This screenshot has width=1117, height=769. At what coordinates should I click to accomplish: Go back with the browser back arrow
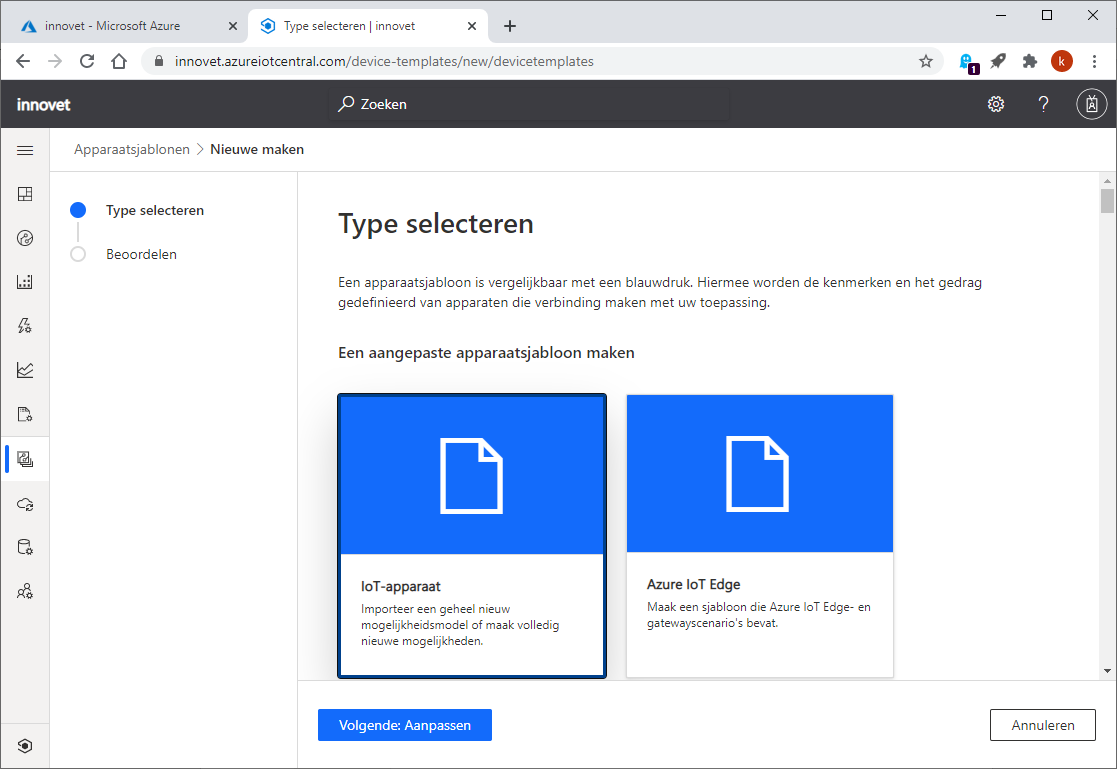(23, 61)
